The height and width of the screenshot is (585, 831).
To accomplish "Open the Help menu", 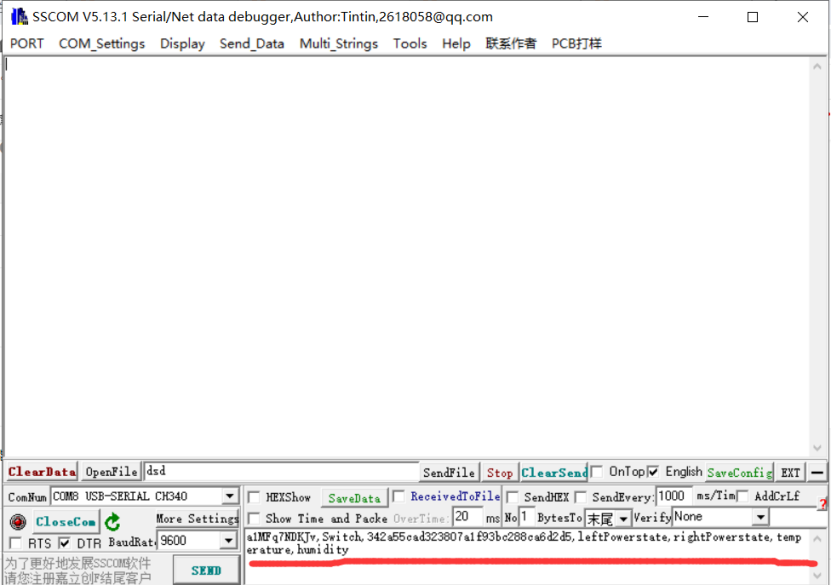I will [x=456, y=43].
